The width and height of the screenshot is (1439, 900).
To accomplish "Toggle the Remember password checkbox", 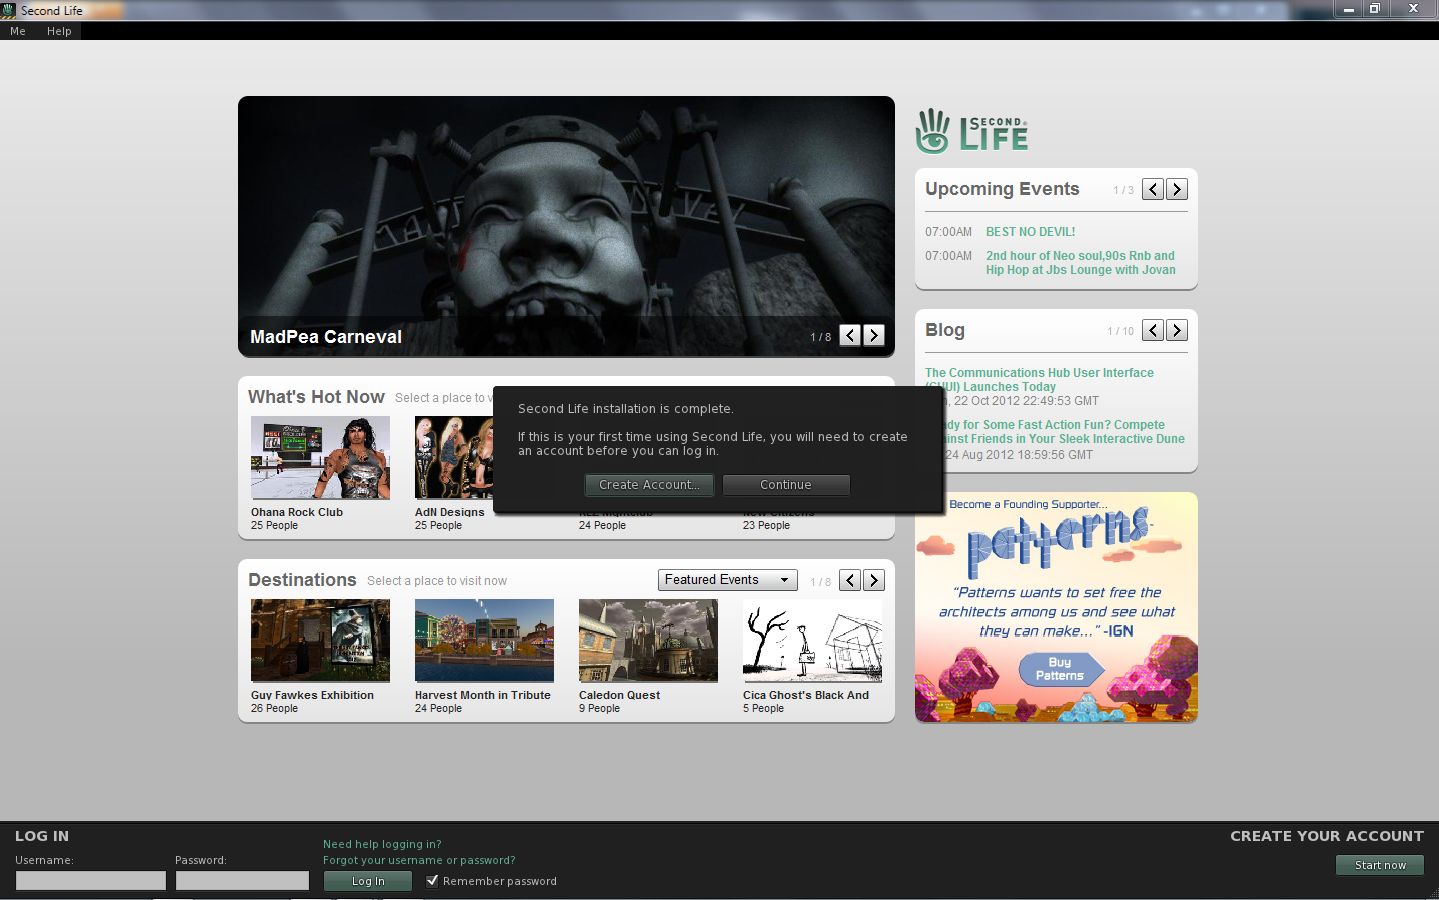I will coord(432,881).
